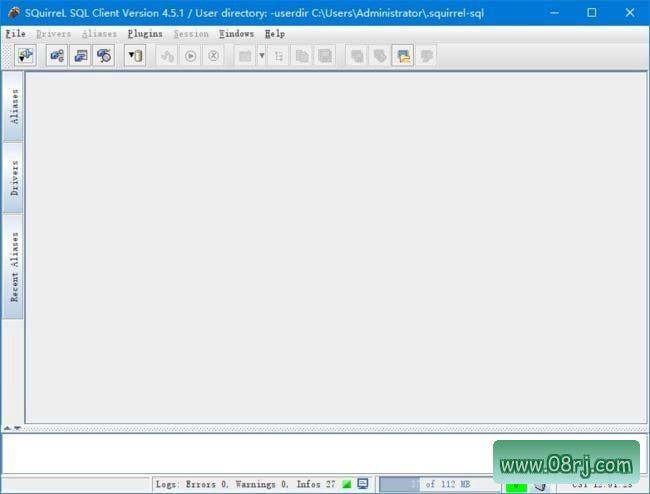This screenshot has height=494, width=650.
Task: Click the green log status icon
Action: (x=347, y=484)
